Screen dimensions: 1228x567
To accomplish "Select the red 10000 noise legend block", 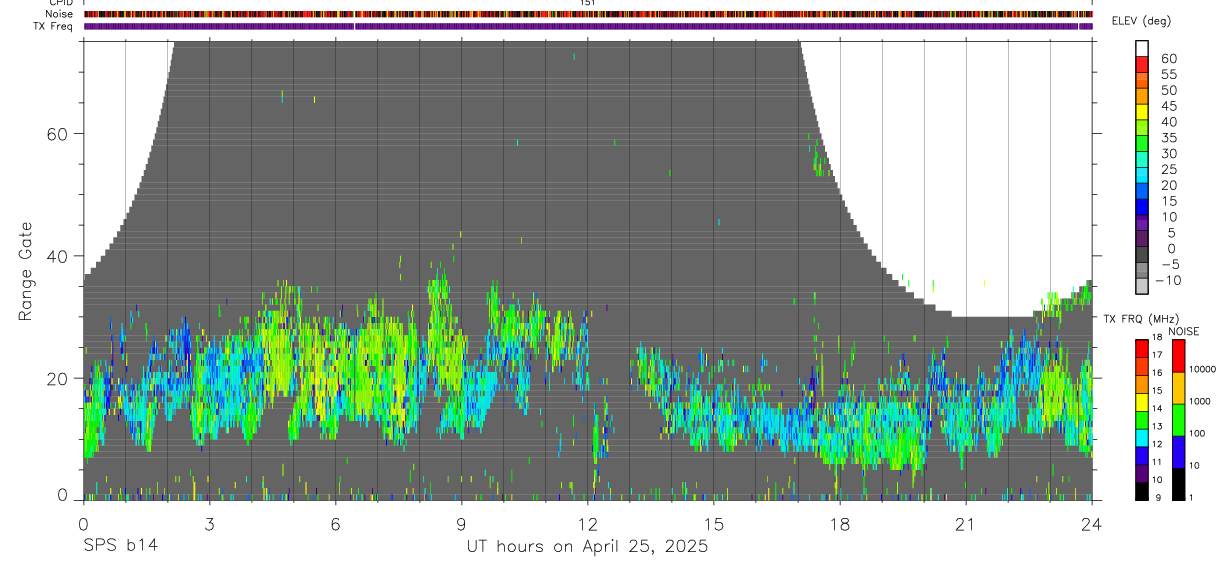I will (x=1178, y=356).
